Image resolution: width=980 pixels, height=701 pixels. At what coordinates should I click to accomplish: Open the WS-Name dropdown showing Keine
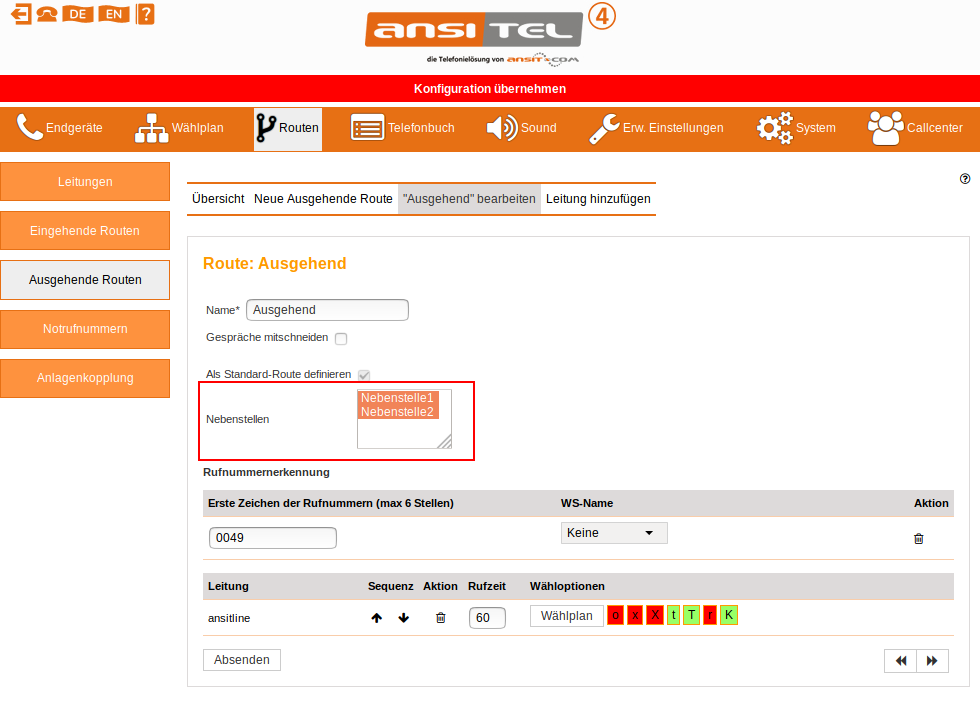coord(613,533)
